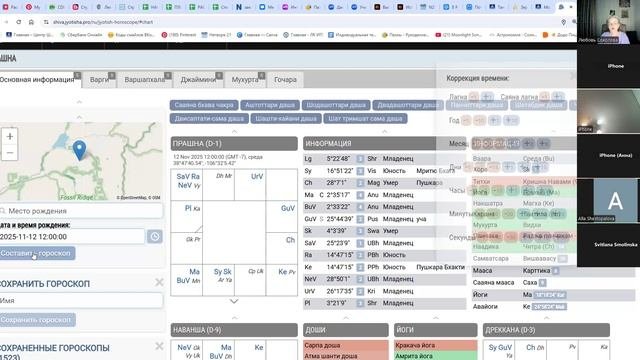Click badge next to Сака in Саяна мааса
This screenshot has width=640, height=360.
[542, 282]
